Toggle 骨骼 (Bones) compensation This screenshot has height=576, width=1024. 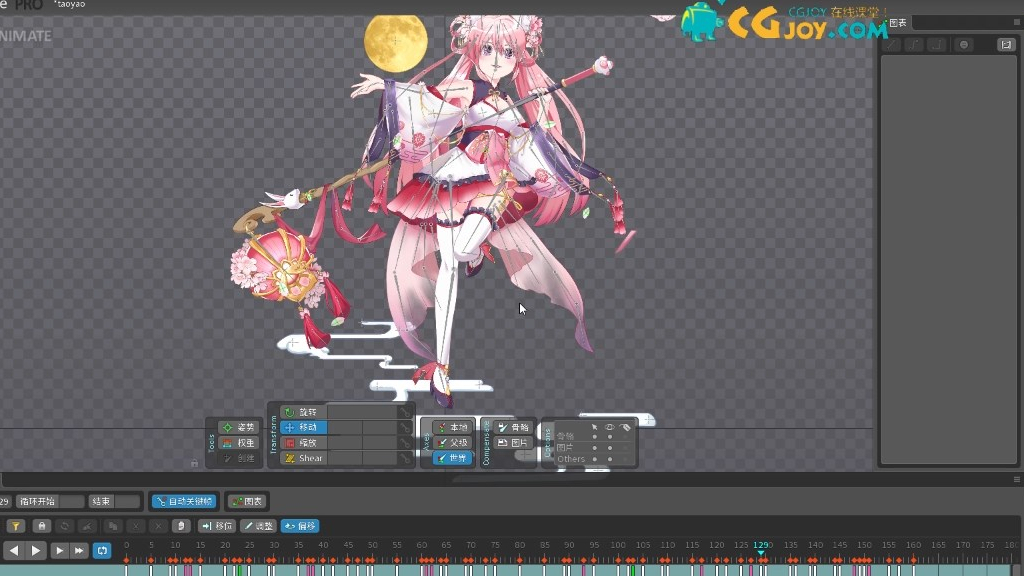(513, 427)
